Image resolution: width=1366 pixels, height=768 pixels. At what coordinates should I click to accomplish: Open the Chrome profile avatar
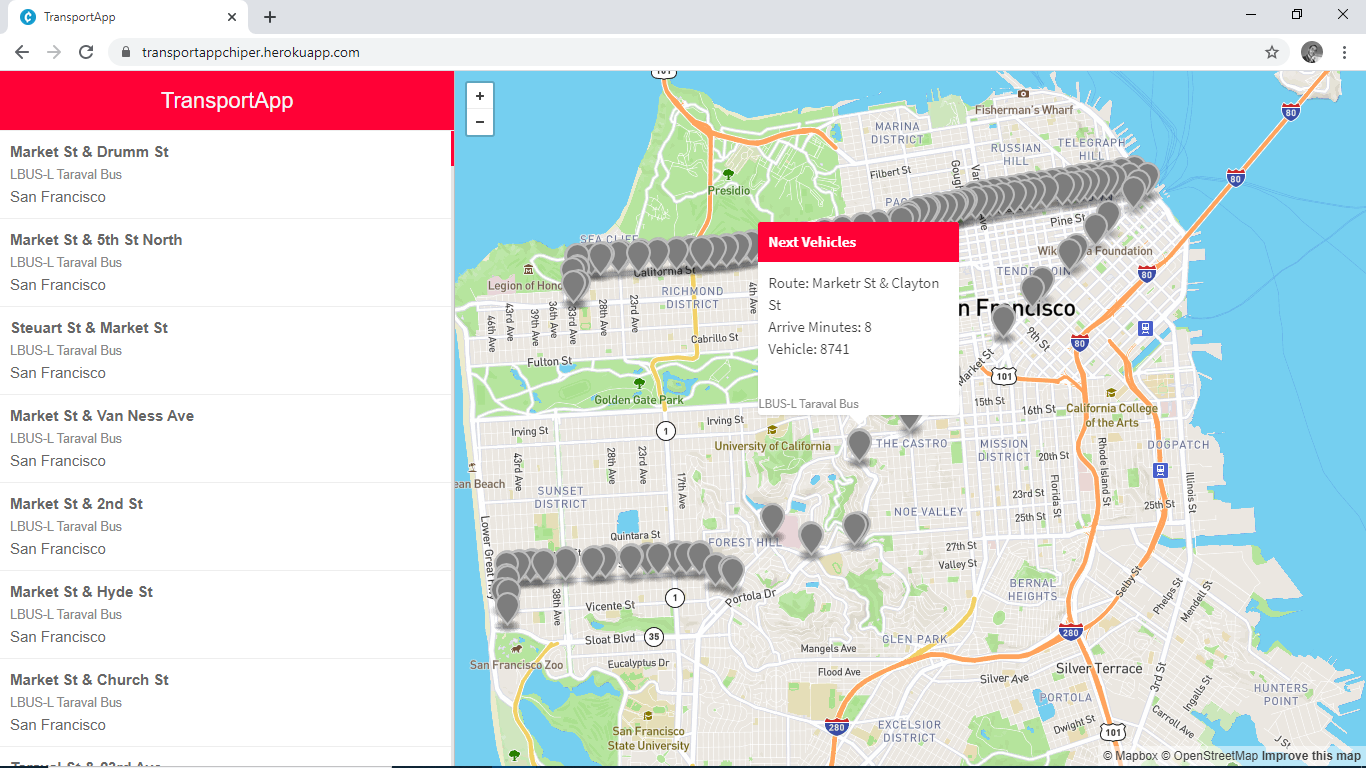point(1312,52)
